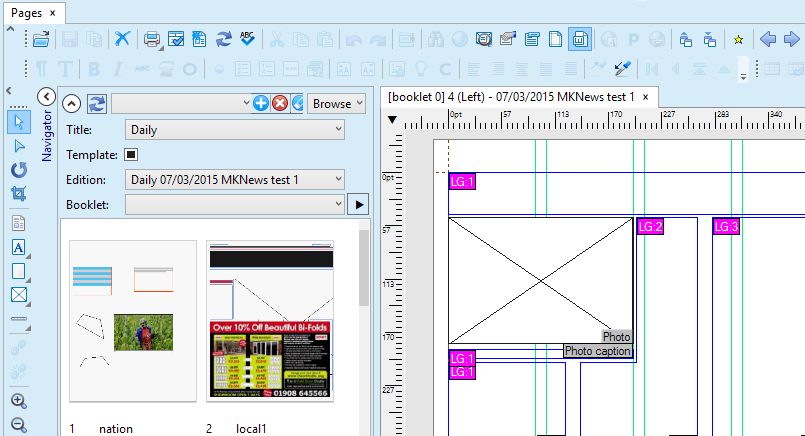Click the LG:2 column label
Viewport: 805px width, 436px height.
click(x=650, y=226)
